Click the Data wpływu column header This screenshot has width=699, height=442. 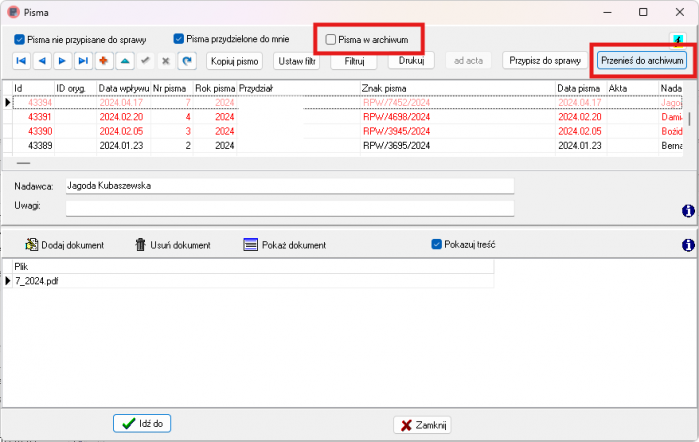point(123,88)
